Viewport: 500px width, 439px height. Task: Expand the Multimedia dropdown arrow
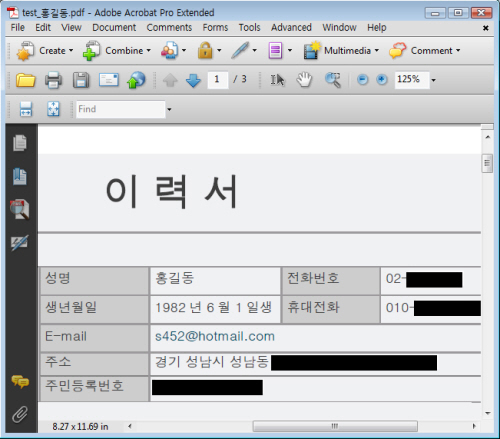377,51
